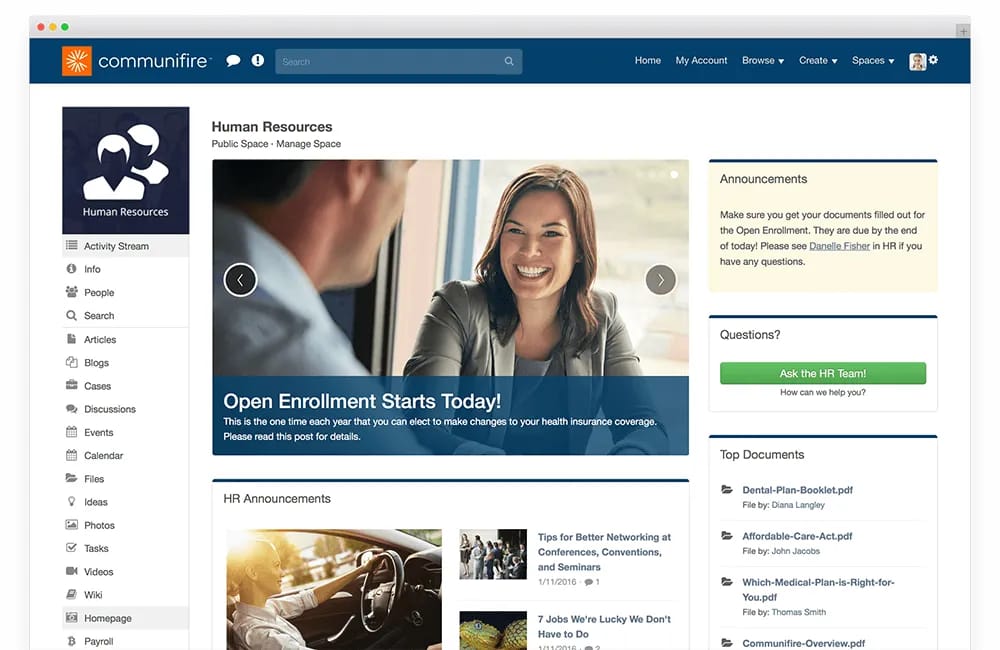1000x650 pixels.
Task: Click the Info icon in sidebar
Action: coord(71,269)
